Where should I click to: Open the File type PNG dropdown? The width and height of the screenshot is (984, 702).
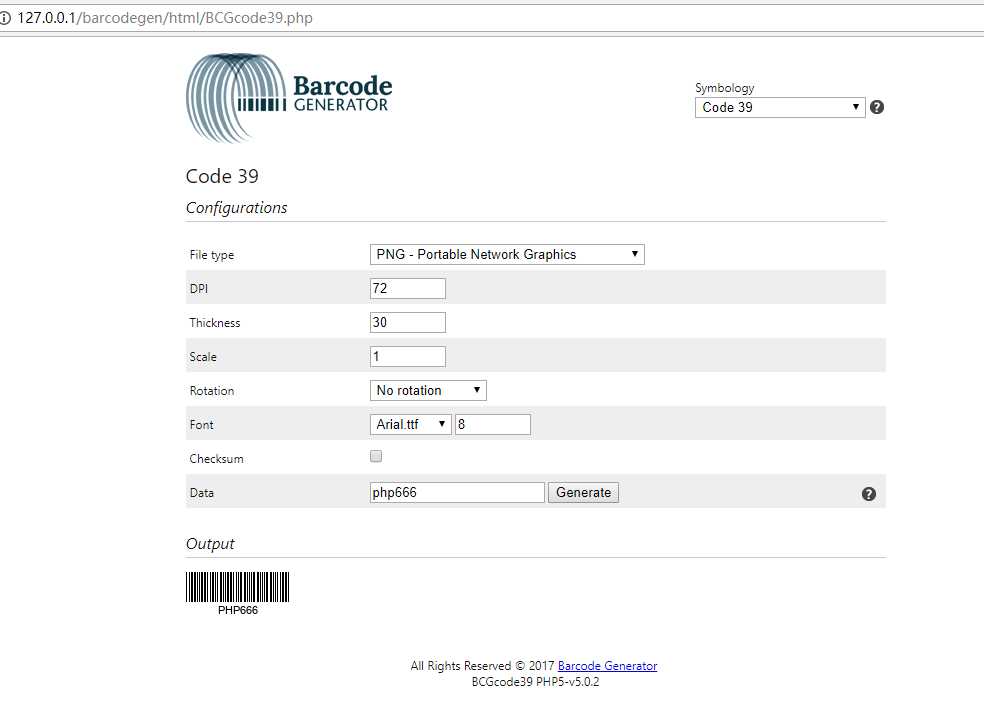[507, 254]
